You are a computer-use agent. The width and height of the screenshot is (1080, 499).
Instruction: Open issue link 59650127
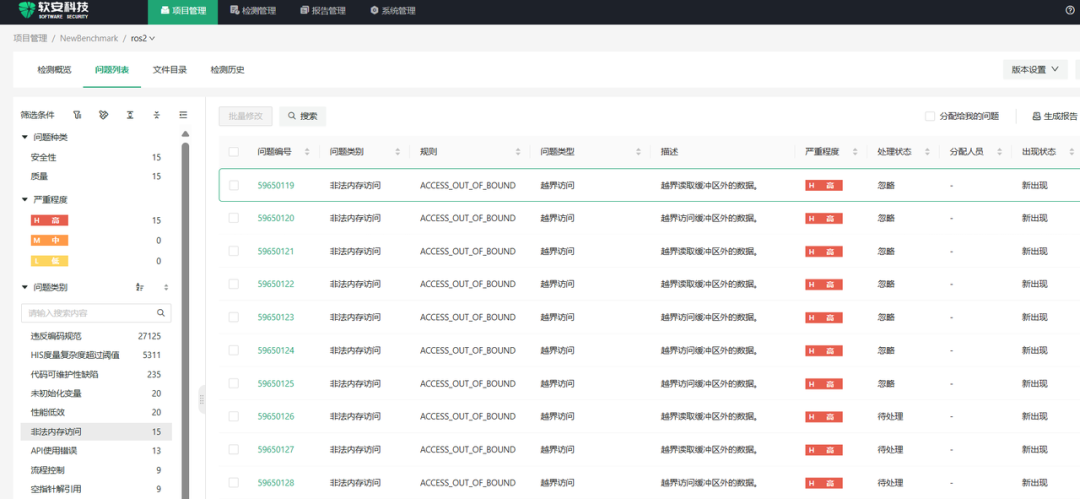coord(276,449)
